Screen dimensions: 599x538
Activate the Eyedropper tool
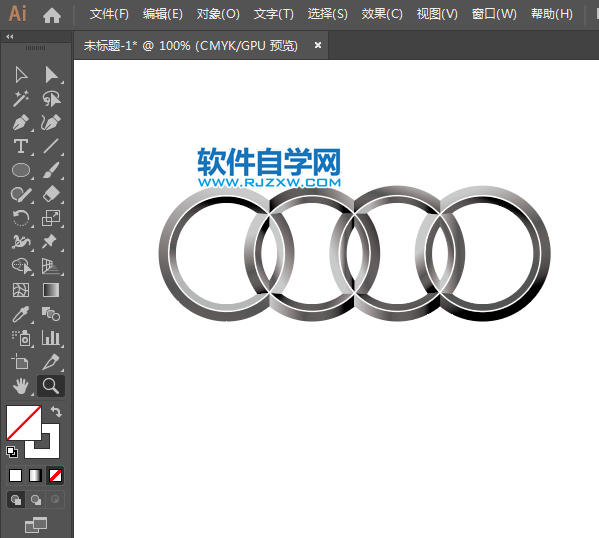point(21,314)
